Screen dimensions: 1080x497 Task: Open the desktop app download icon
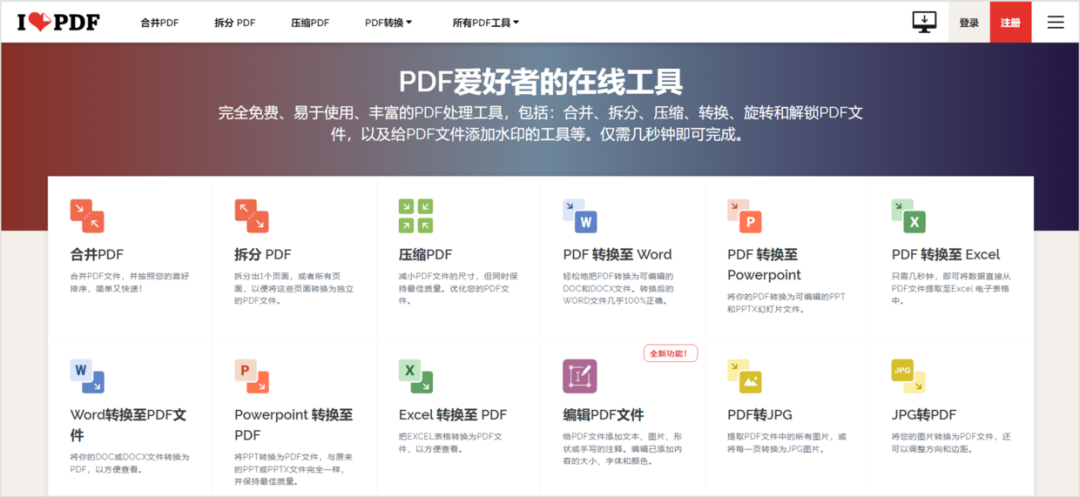(924, 22)
